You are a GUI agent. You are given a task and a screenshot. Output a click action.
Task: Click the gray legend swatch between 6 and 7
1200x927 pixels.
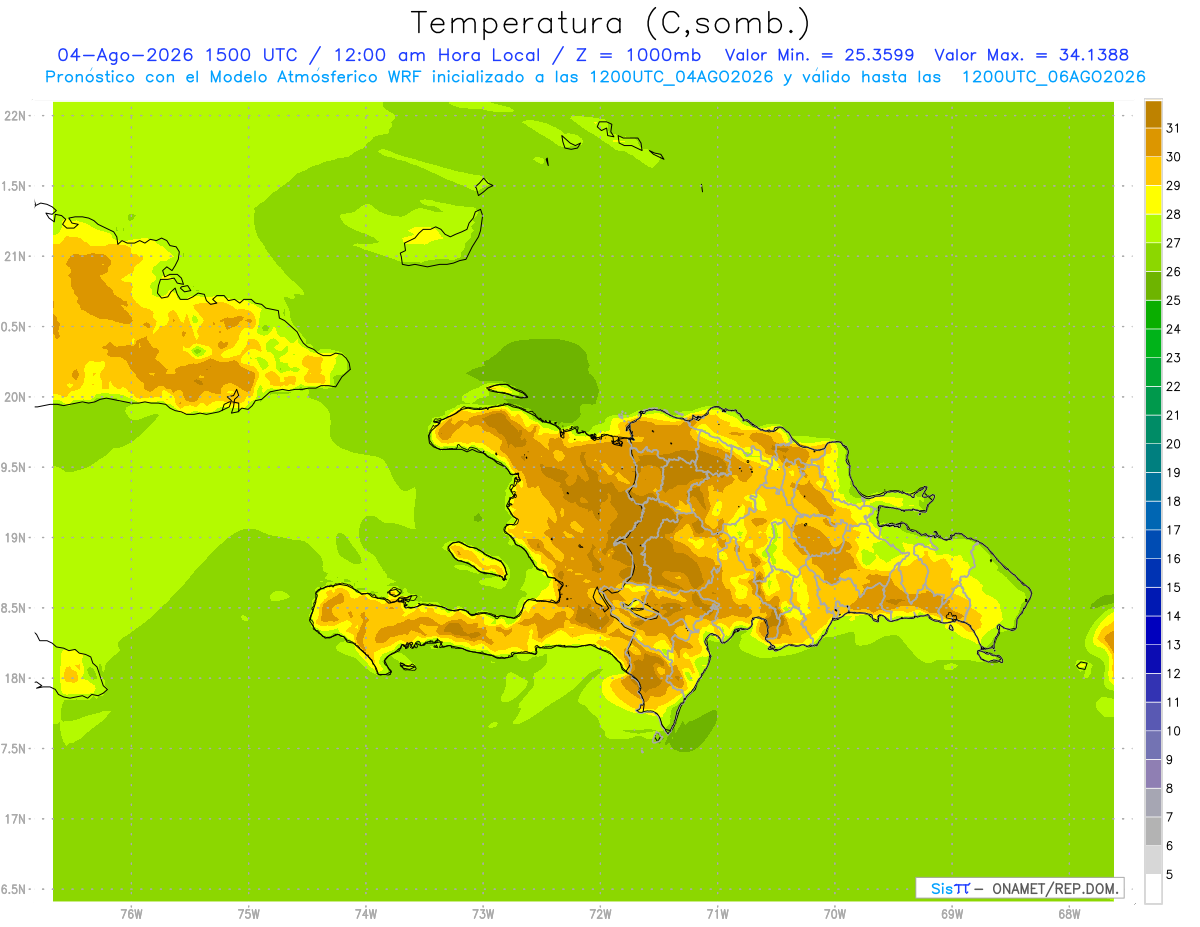(1153, 831)
